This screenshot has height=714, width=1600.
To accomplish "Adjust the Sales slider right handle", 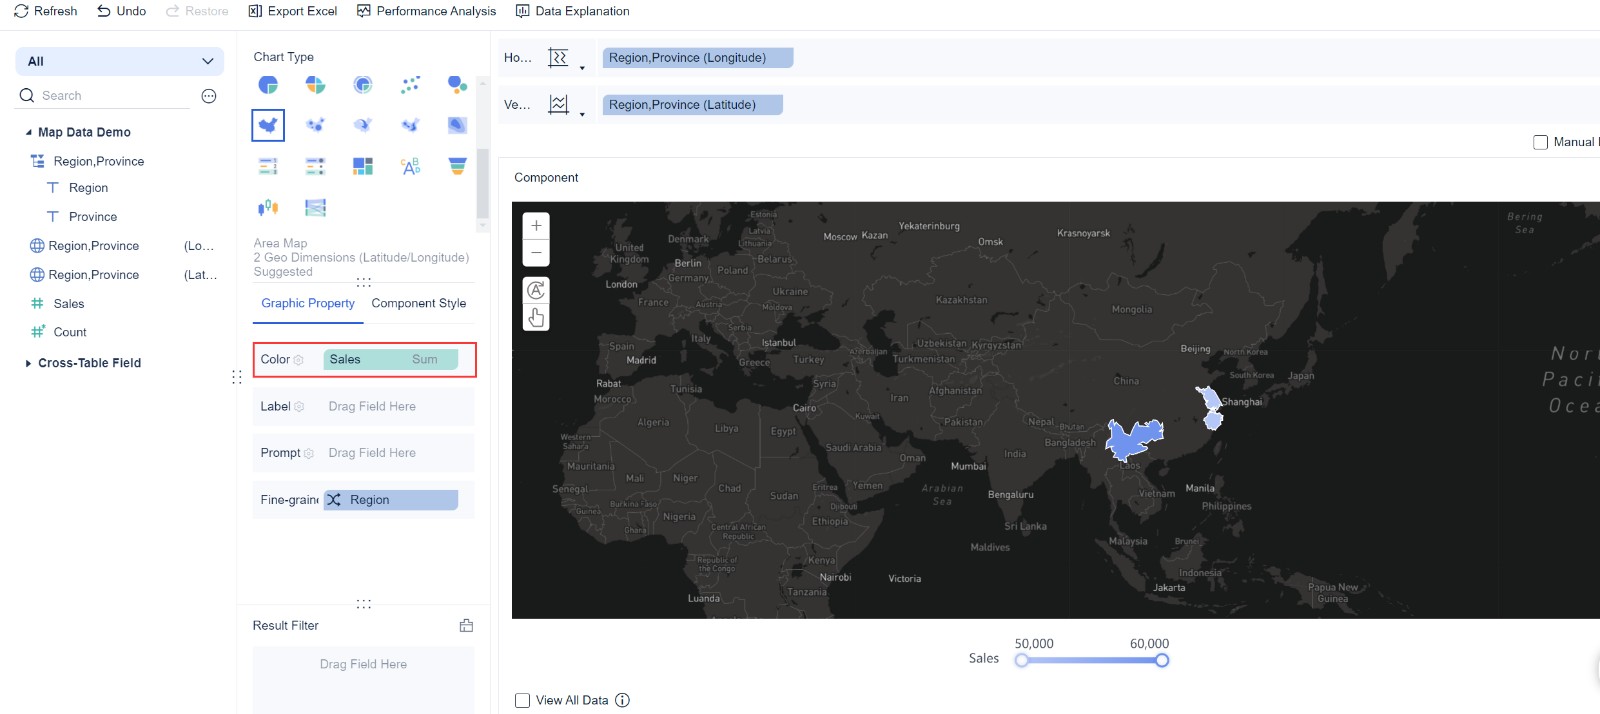I will tap(1162, 660).
